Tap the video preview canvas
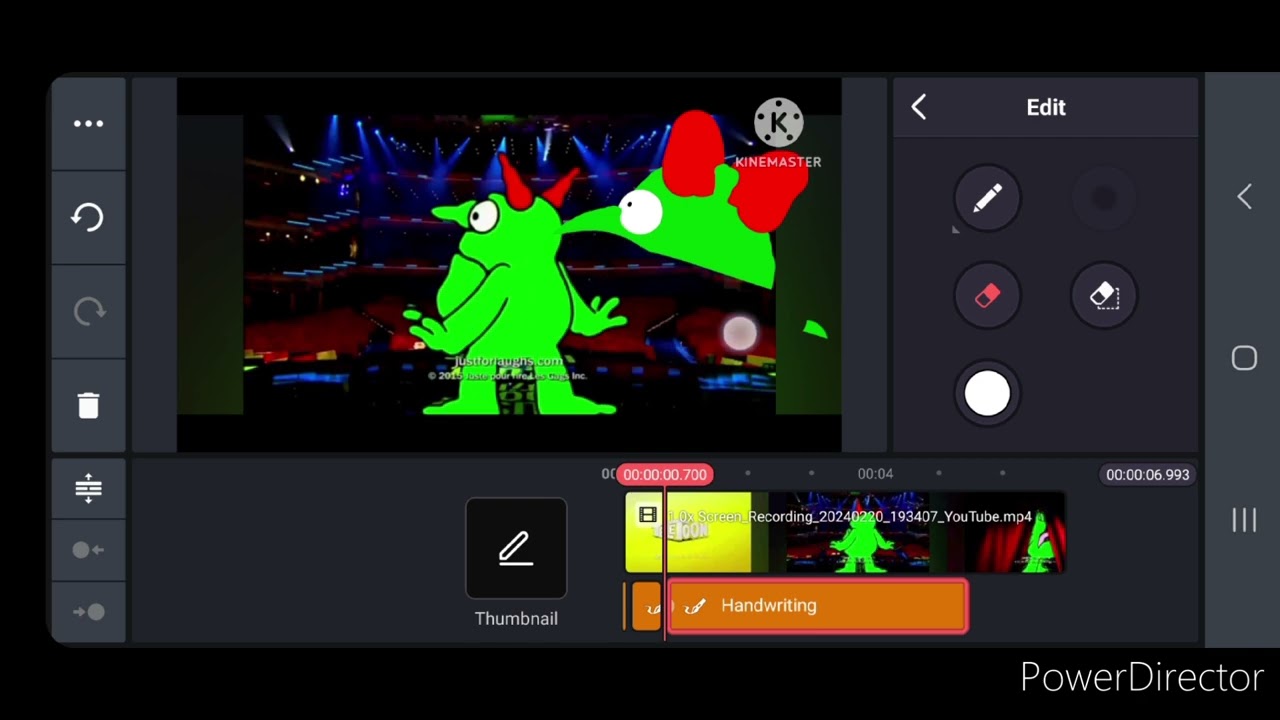1280x720 pixels. (509, 265)
